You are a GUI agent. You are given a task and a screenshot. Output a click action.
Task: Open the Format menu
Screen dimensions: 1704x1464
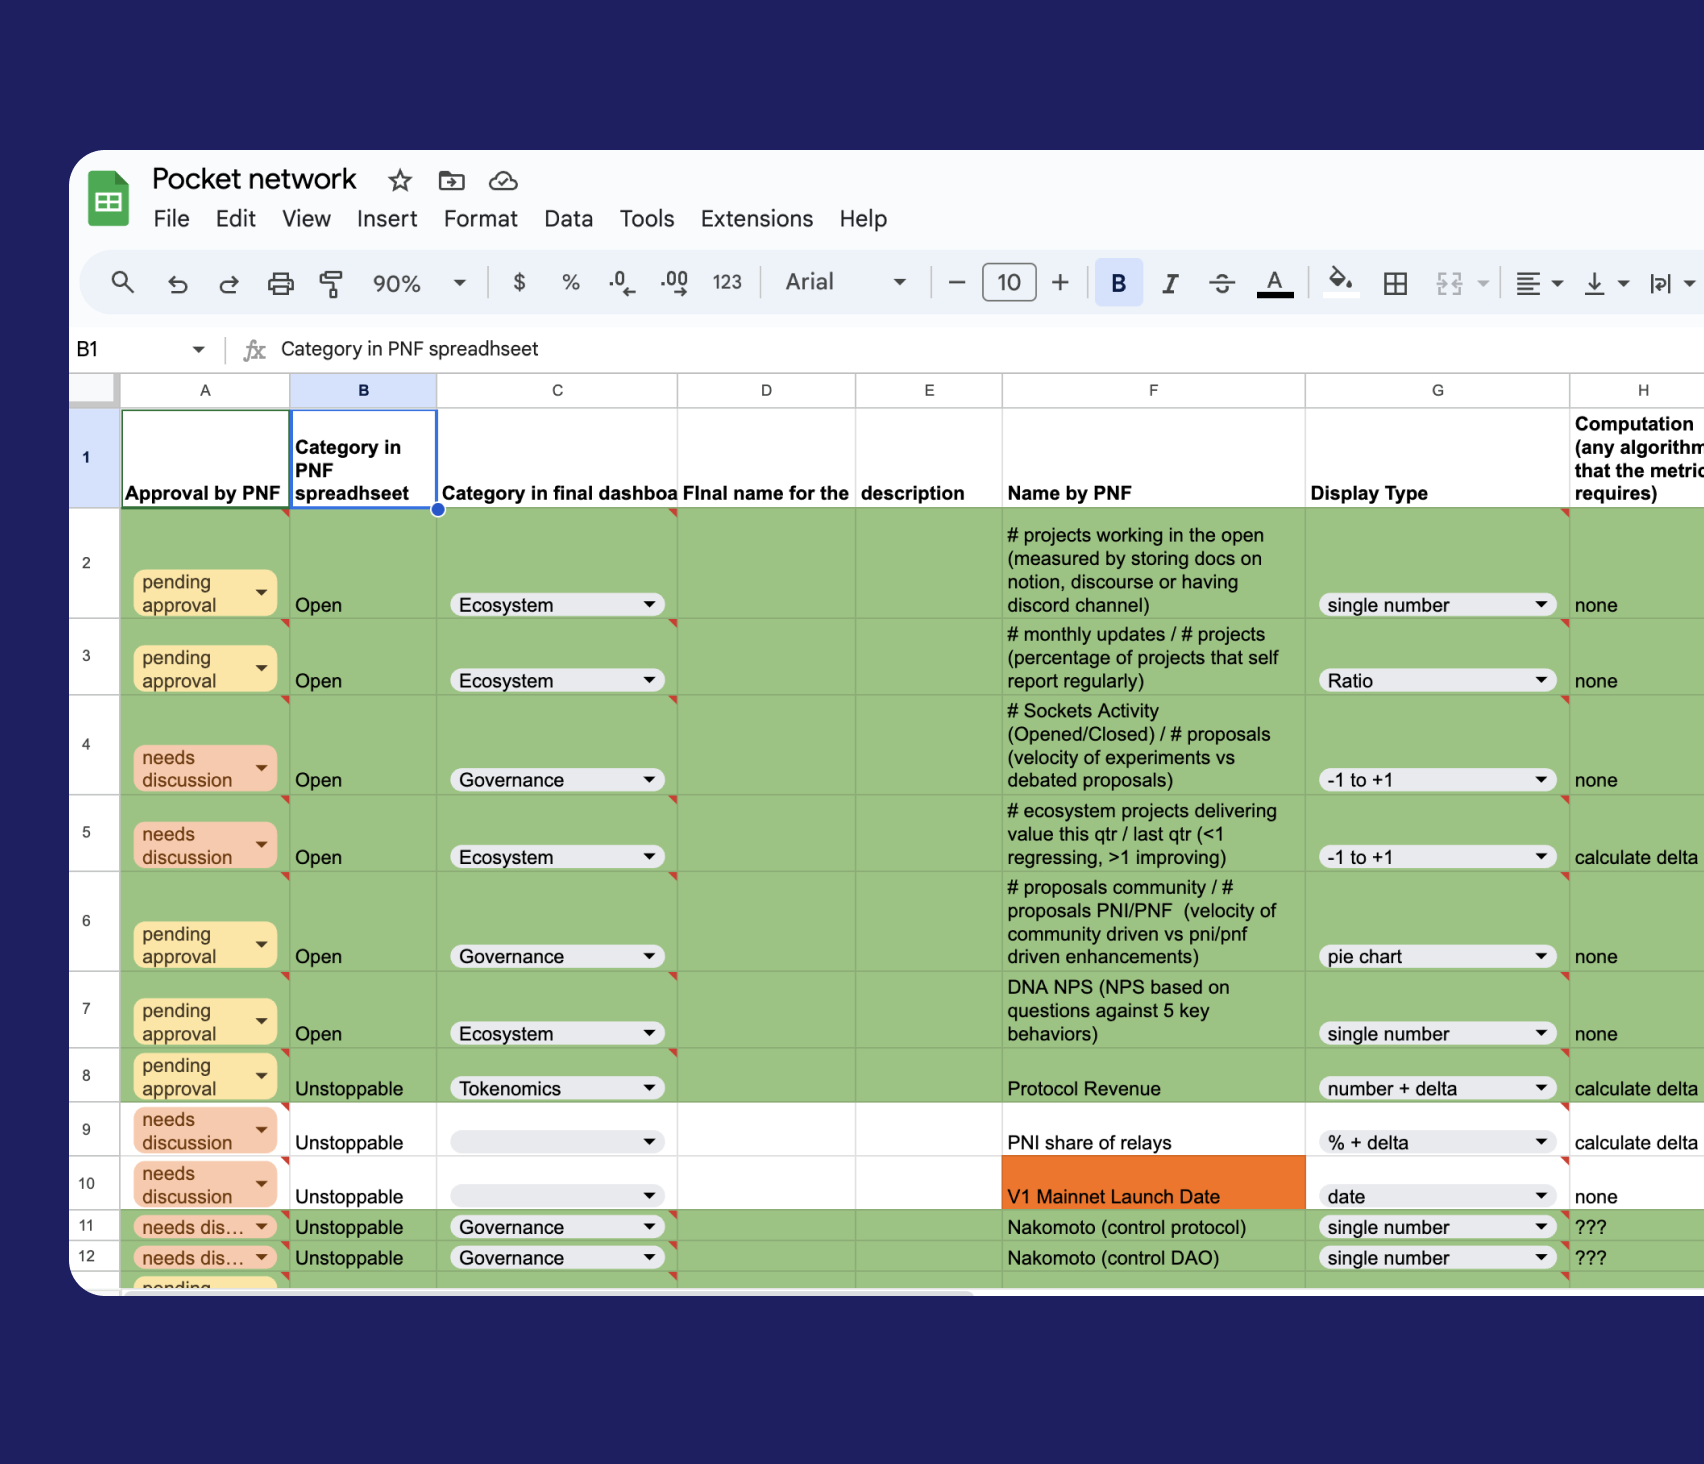481,219
